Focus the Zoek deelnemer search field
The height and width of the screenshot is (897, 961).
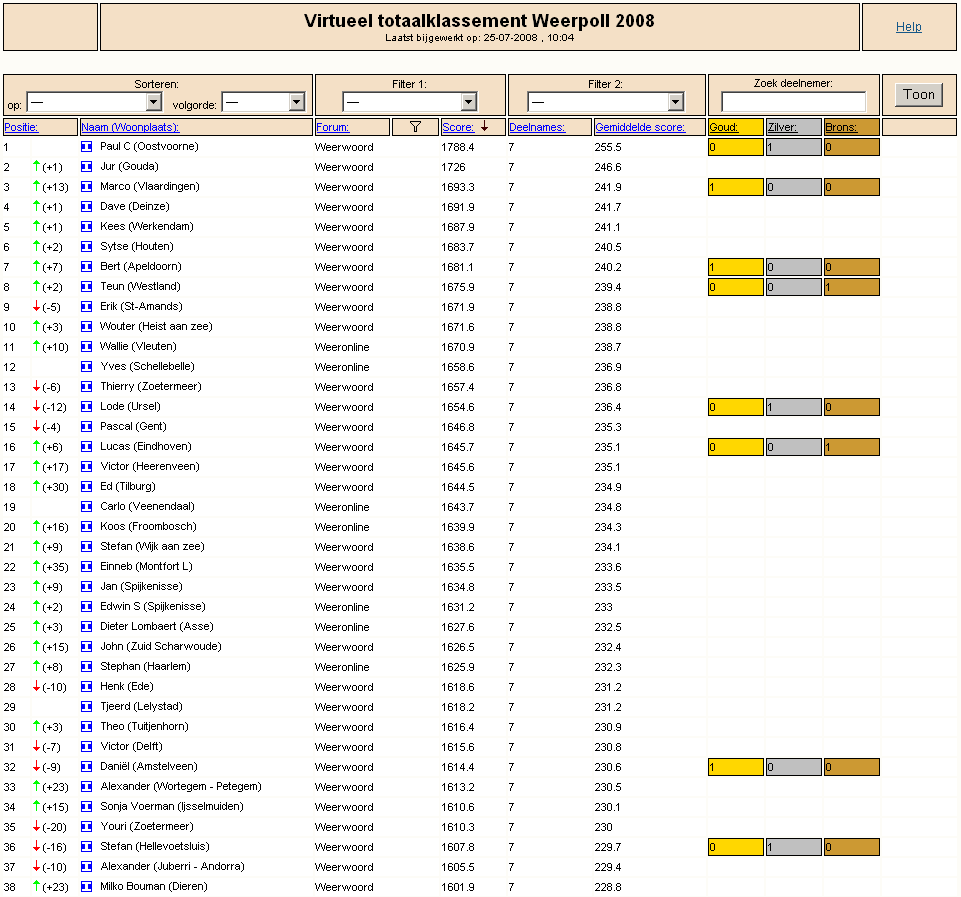click(793, 102)
